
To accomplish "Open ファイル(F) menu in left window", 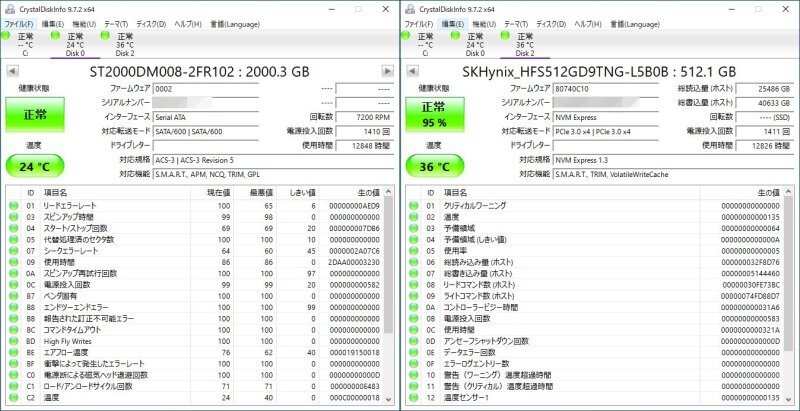I will pyautogui.click(x=19, y=24).
